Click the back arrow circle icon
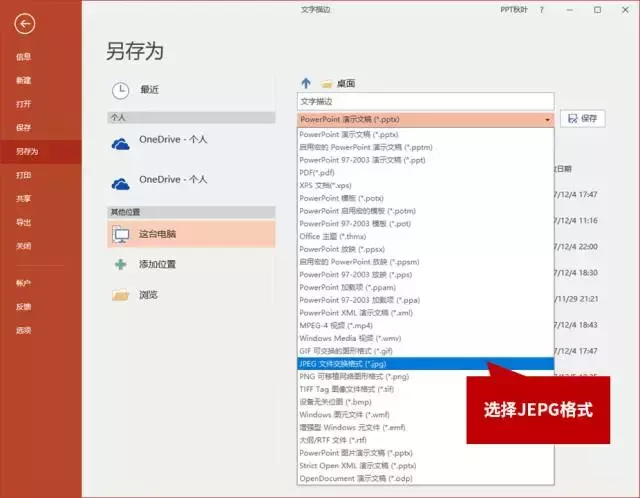The height and width of the screenshot is (498, 640). (x=24, y=24)
